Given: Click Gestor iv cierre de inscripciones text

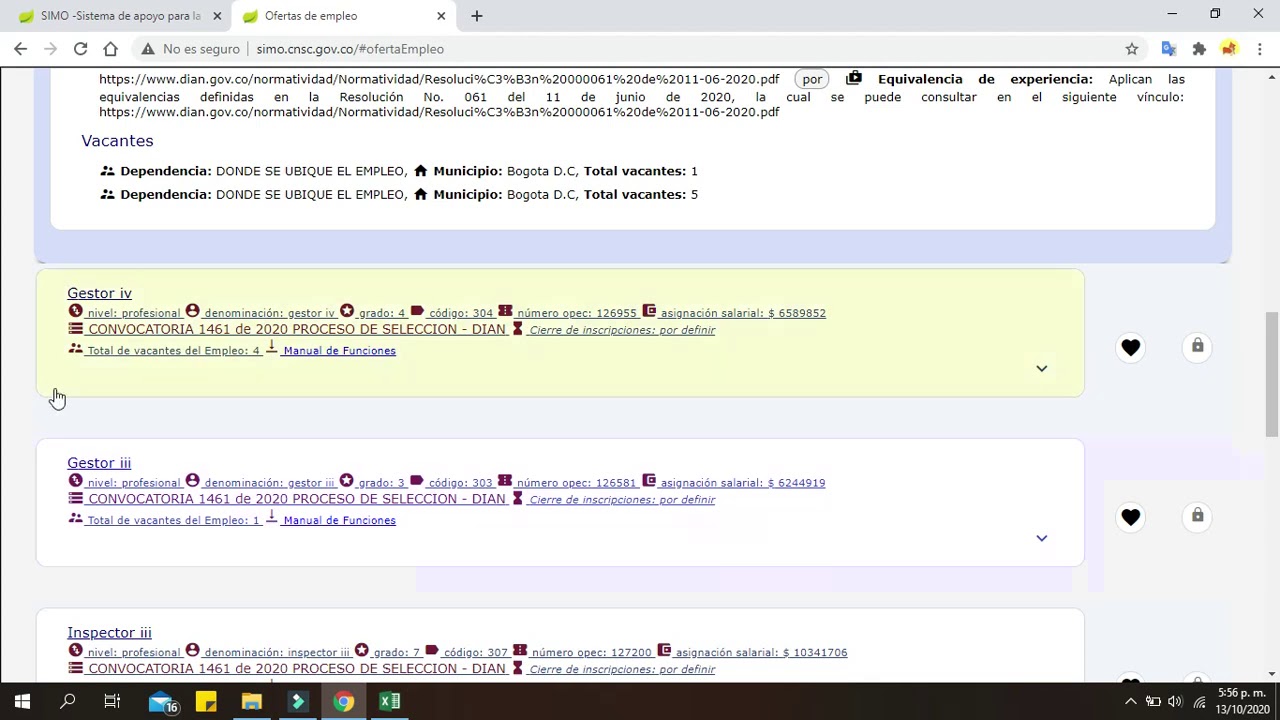Looking at the screenshot, I should (622, 330).
